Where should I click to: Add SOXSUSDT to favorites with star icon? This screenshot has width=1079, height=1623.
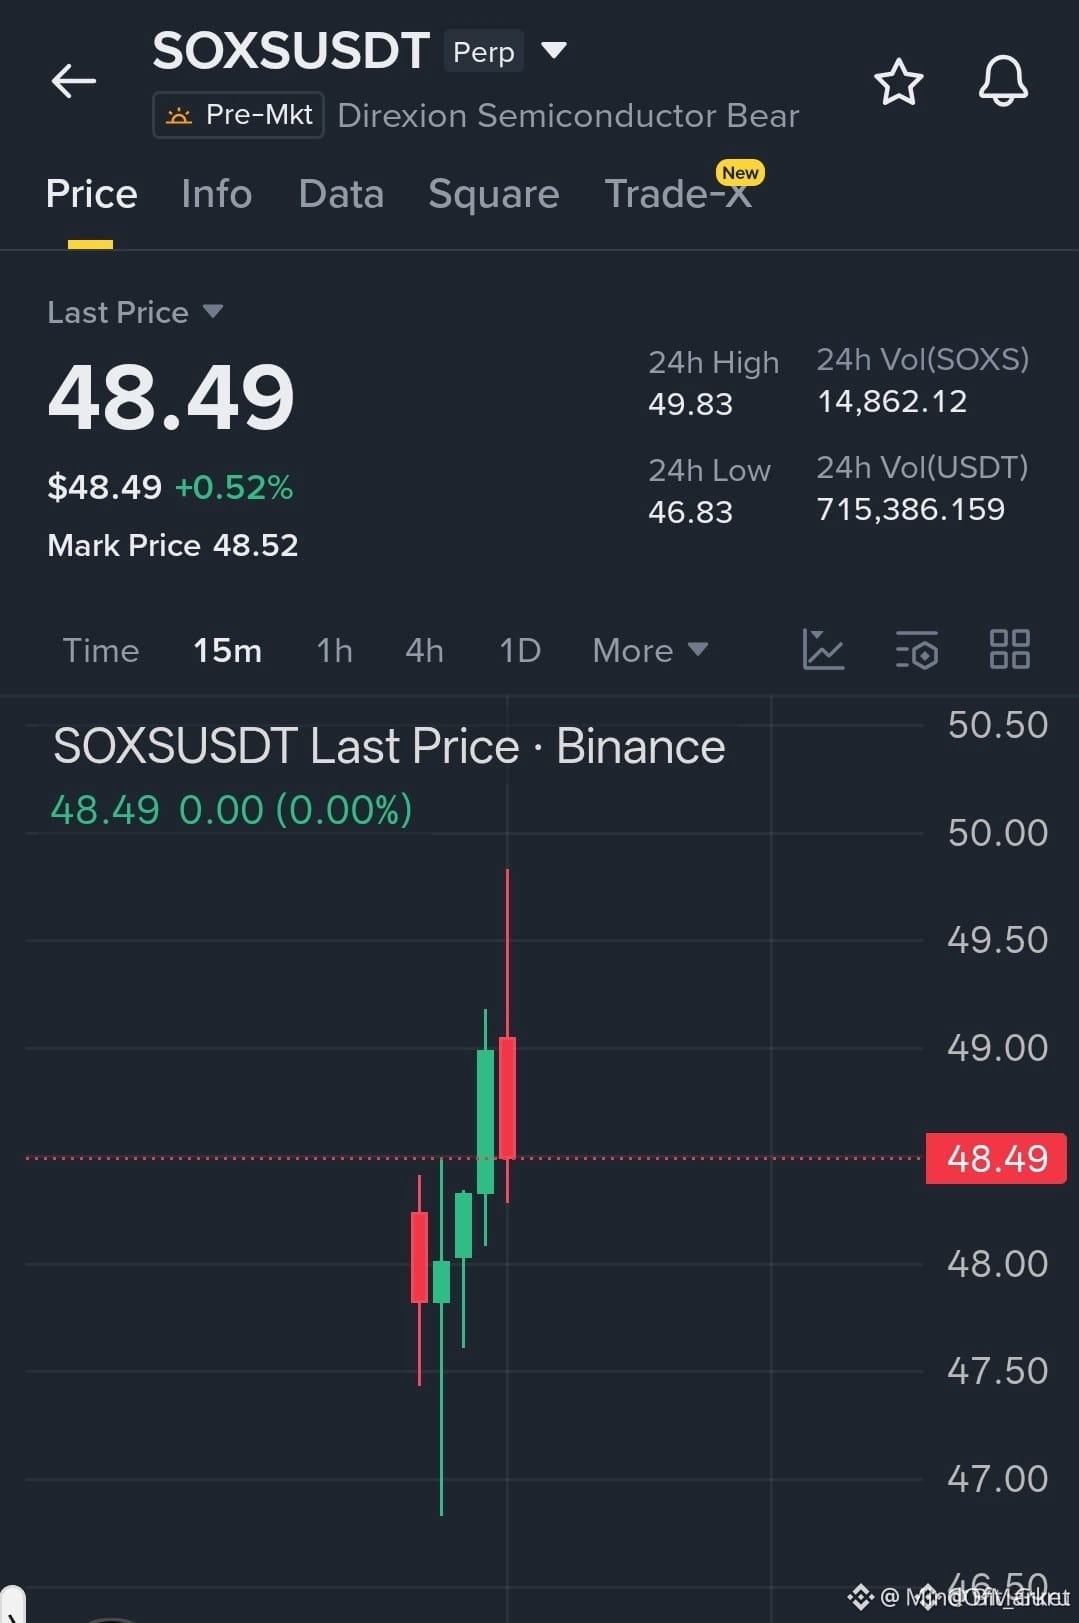898,82
